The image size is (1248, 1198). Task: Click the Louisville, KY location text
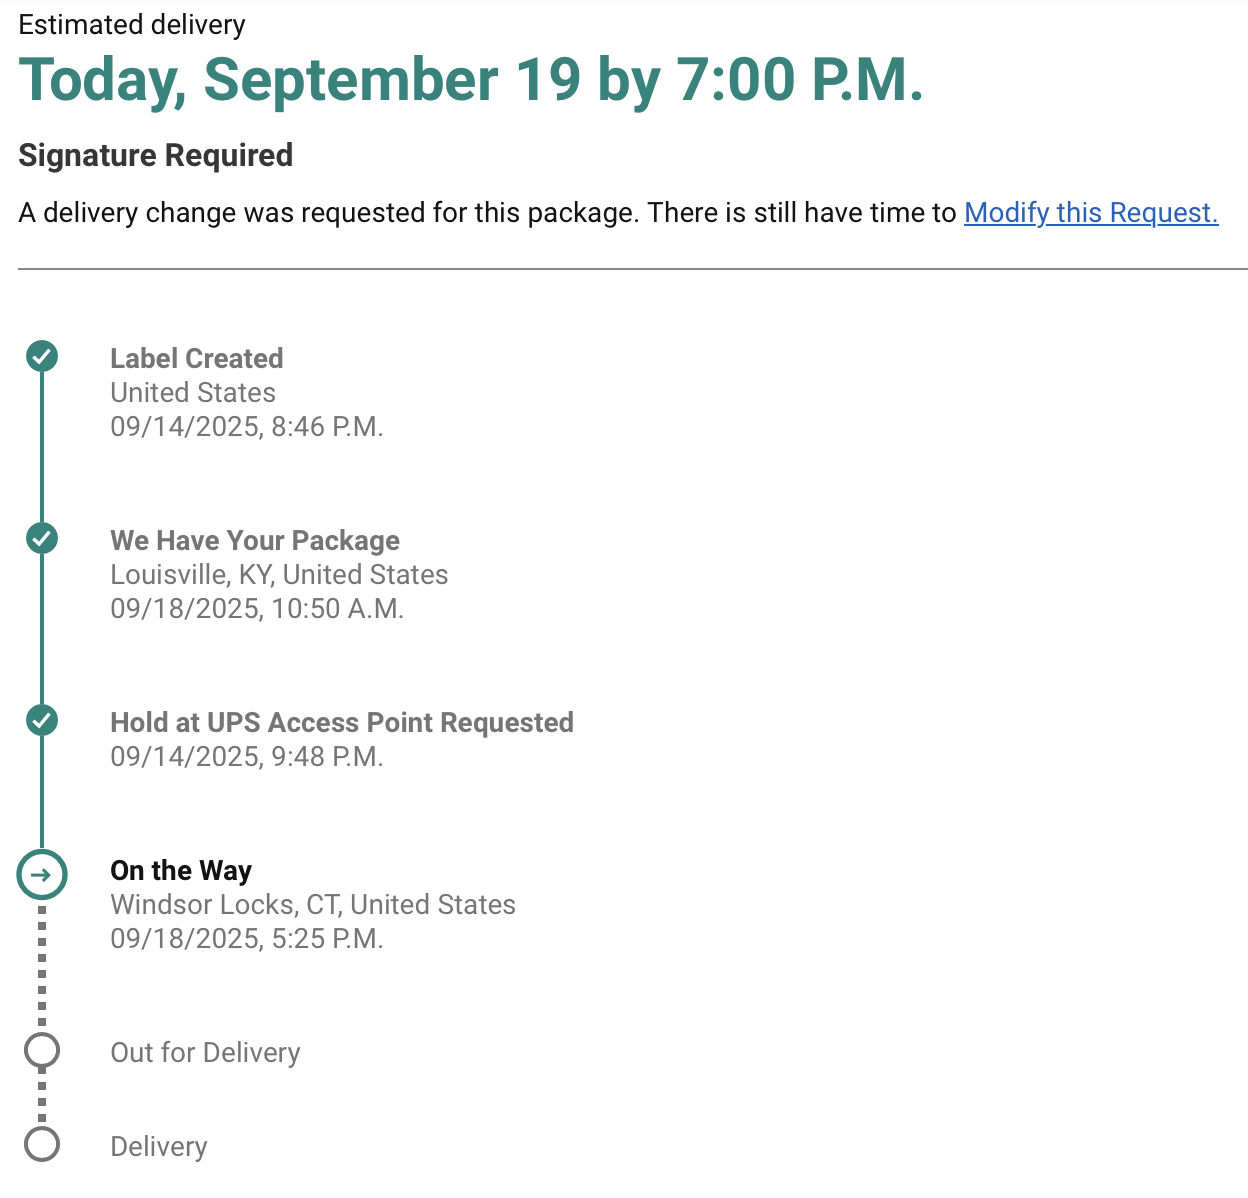pyautogui.click(x=279, y=574)
